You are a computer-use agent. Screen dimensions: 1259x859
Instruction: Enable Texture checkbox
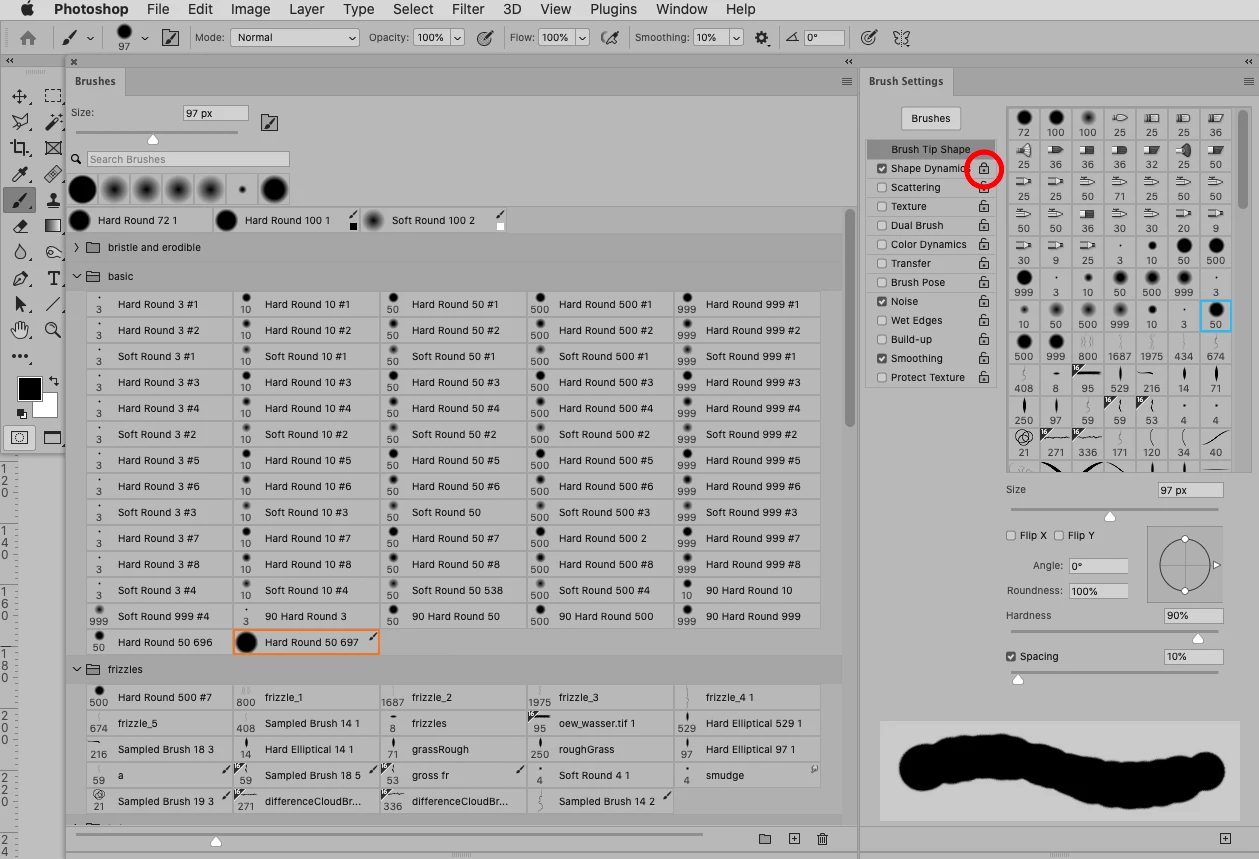881,207
